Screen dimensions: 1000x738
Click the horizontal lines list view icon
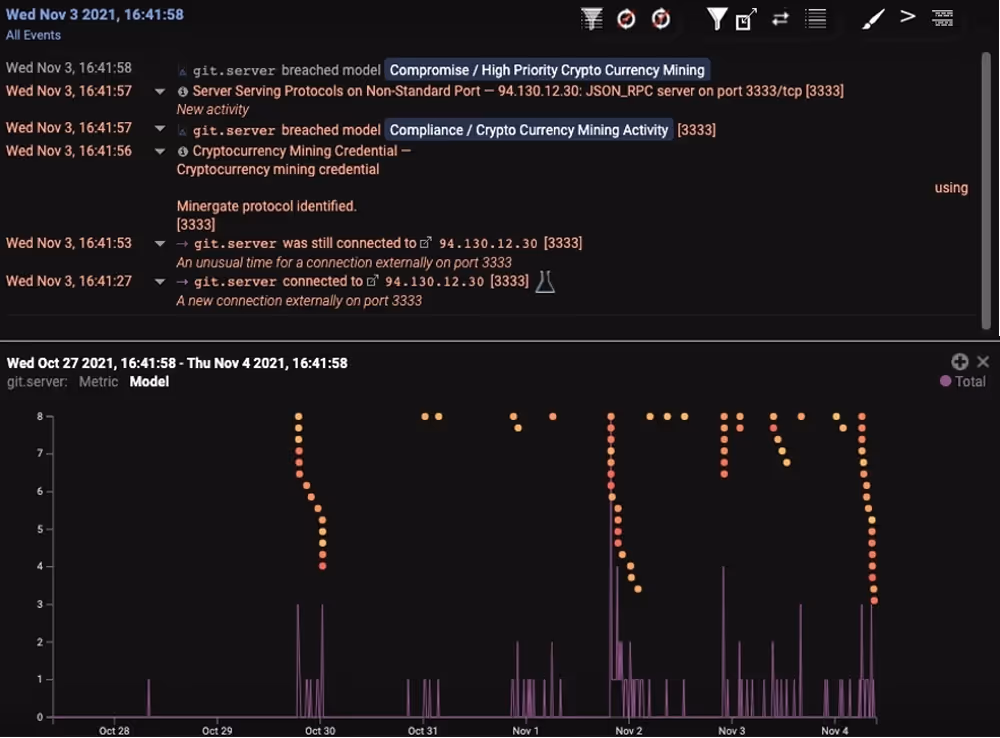[816, 18]
